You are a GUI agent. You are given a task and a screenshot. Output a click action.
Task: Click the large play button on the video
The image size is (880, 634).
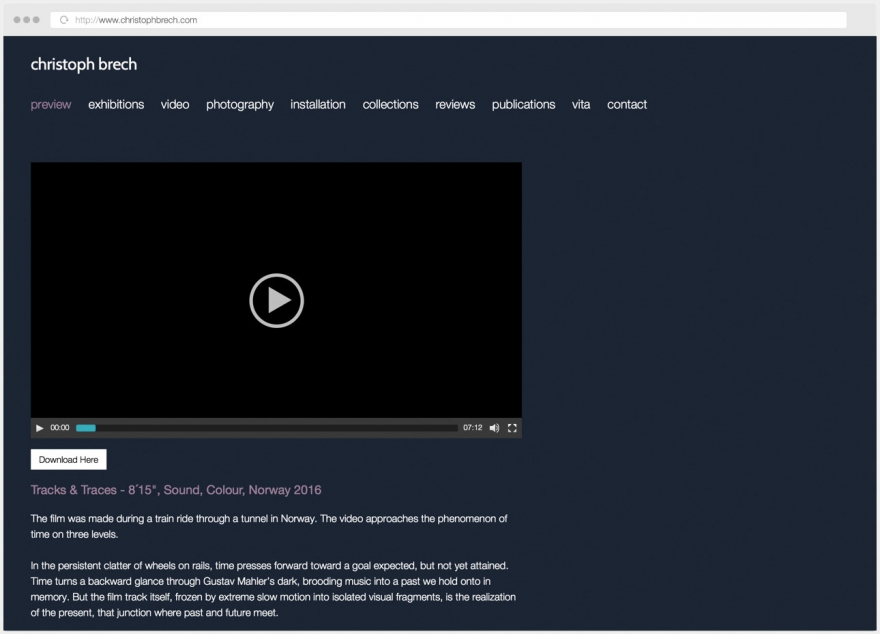click(x=276, y=301)
